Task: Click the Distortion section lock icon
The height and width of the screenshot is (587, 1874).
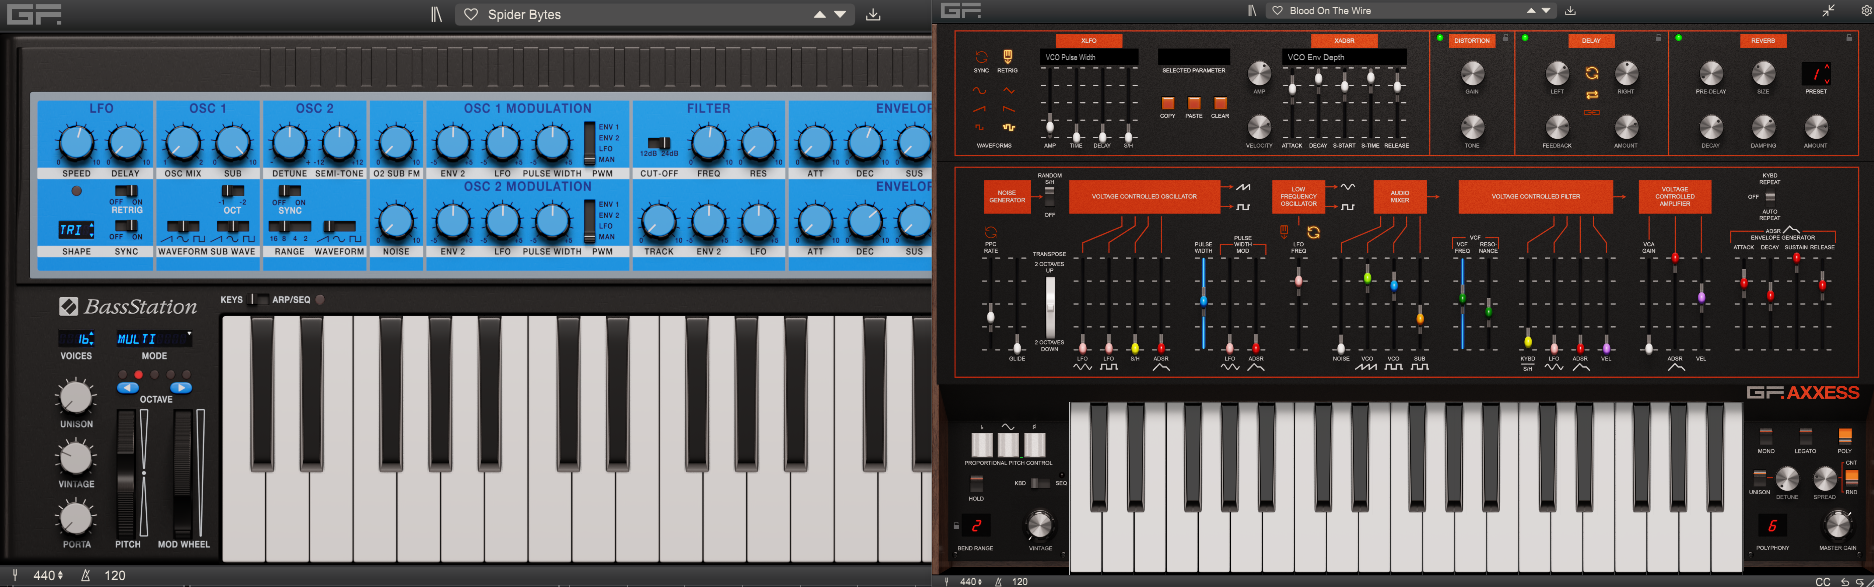Action: [1507, 38]
